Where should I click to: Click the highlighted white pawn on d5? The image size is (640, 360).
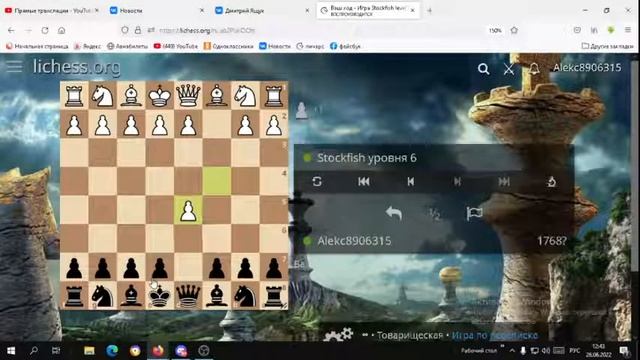188,210
